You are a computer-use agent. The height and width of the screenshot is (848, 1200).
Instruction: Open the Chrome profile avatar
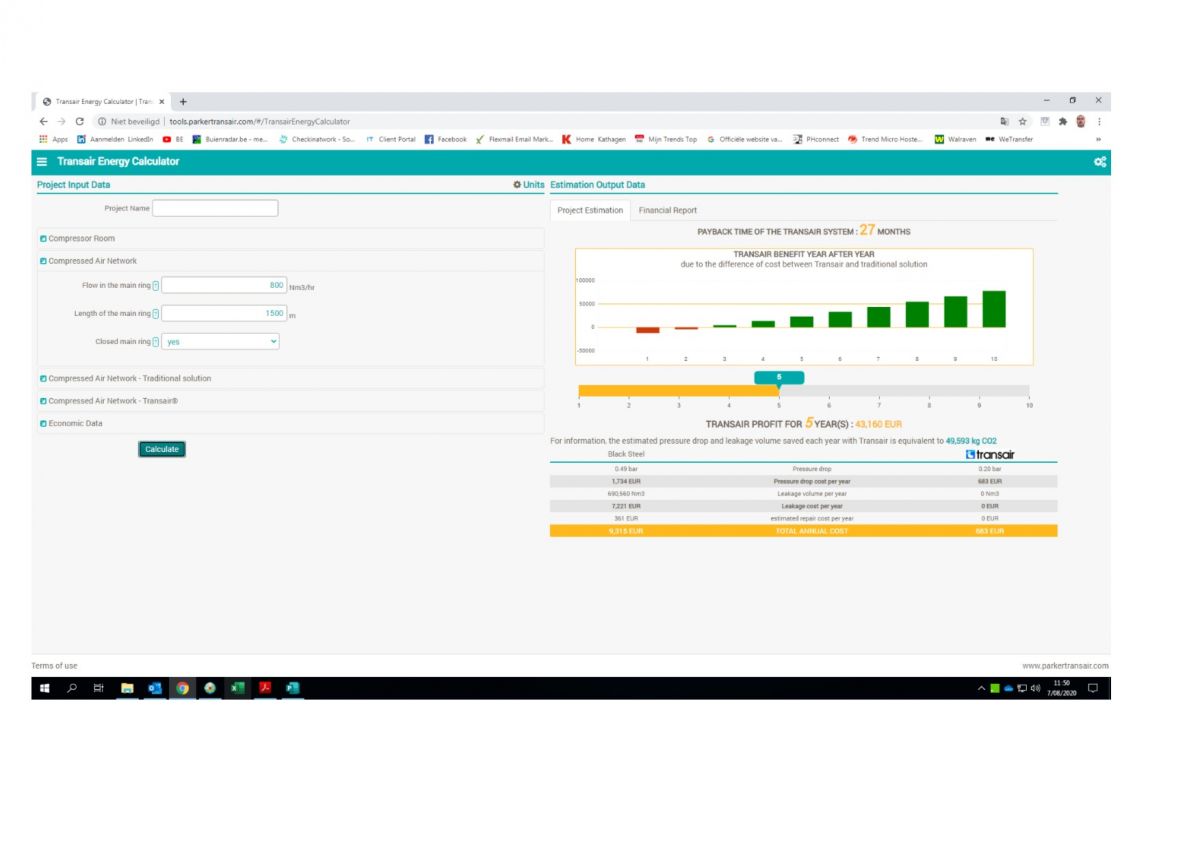click(x=1081, y=121)
